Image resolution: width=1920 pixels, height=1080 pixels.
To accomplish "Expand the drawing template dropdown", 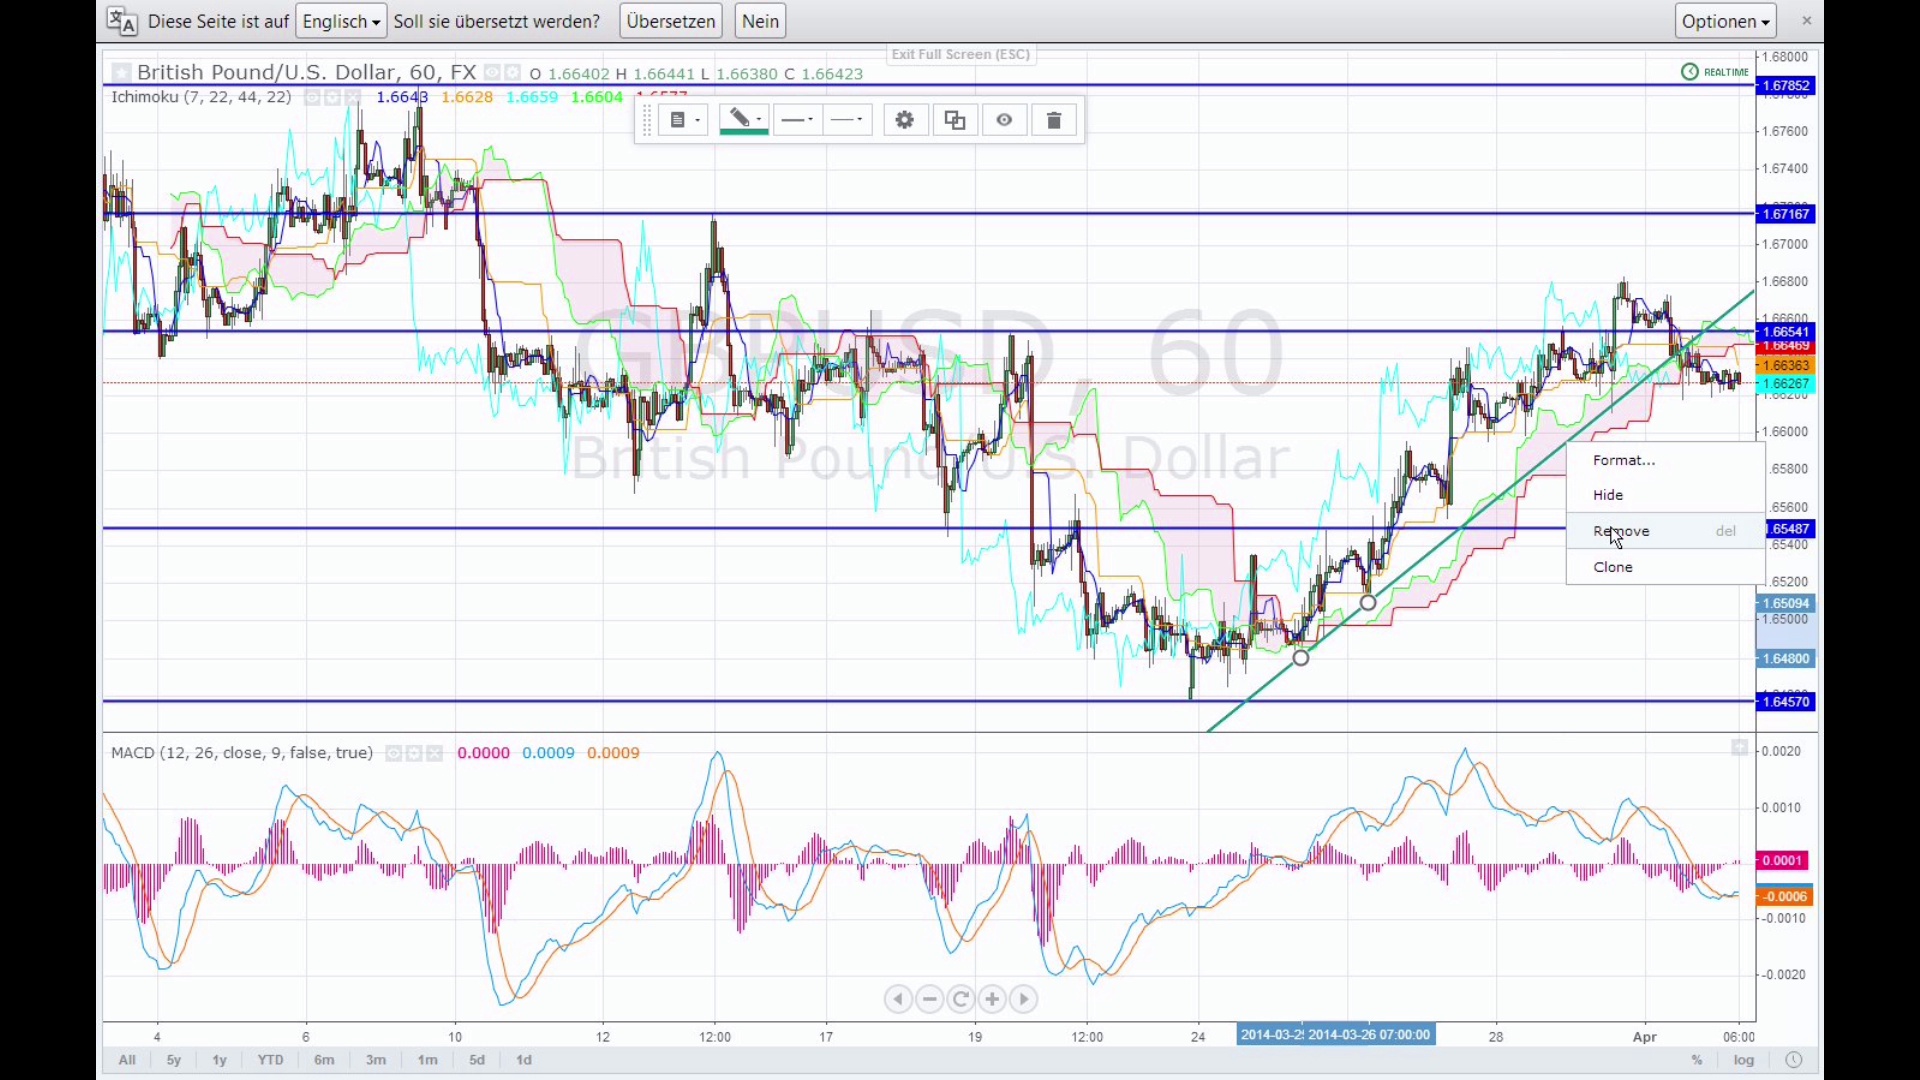I will 685,121.
